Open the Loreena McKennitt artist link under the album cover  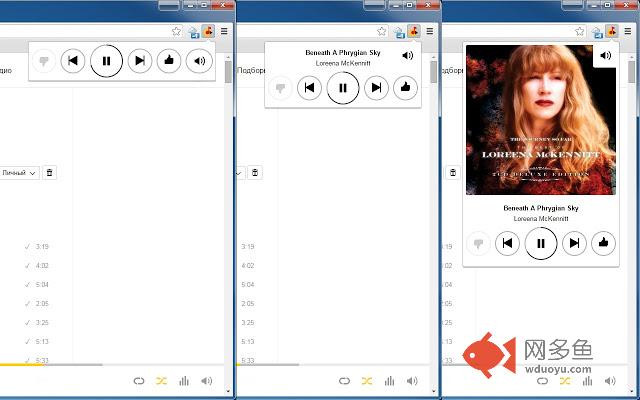click(x=540, y=218)
